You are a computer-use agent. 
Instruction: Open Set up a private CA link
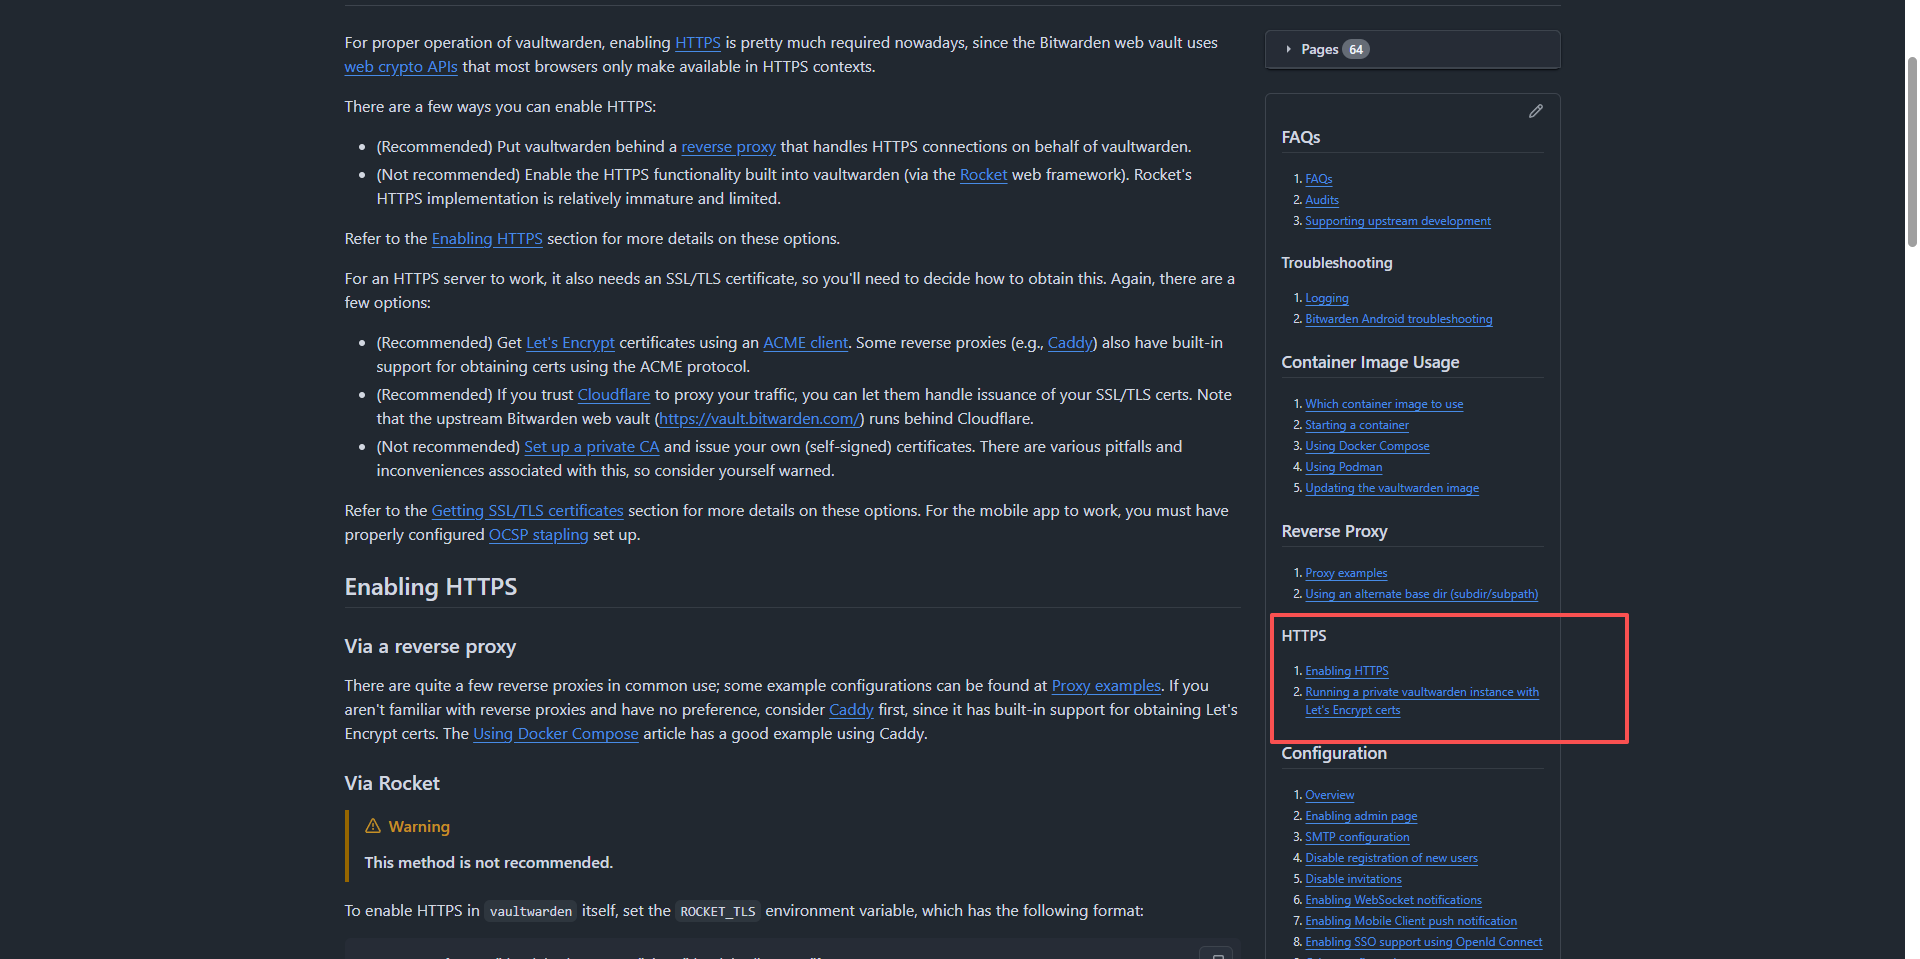tap(591, 447)
